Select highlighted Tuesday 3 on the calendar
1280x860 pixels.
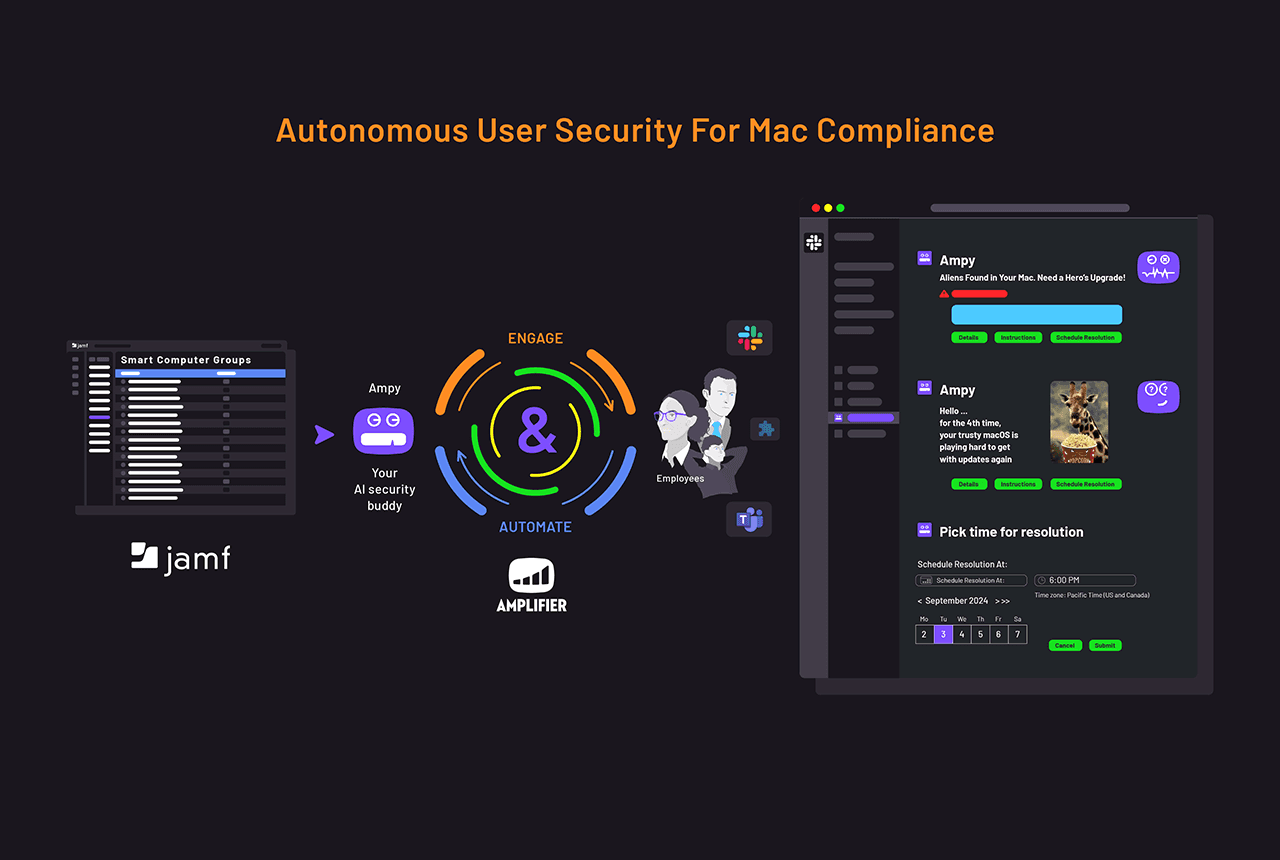pos(943,634)
